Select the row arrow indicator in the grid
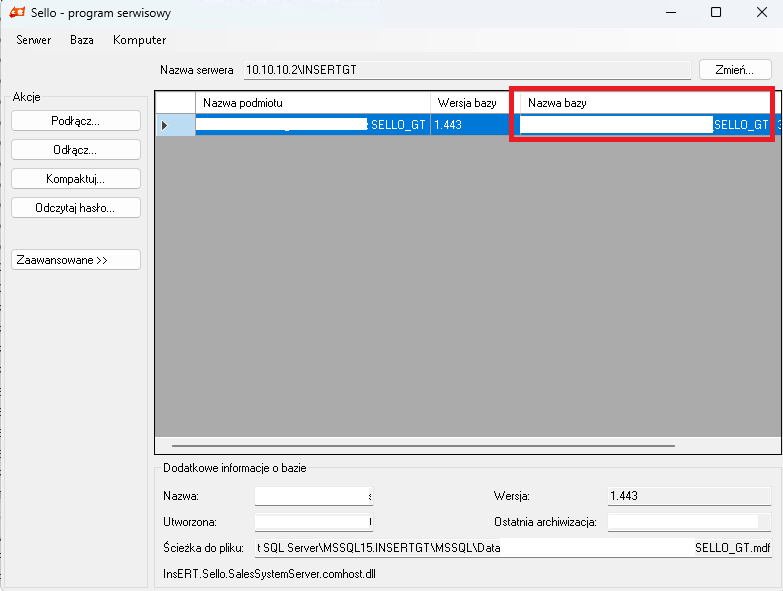The image size is (783, 591). point(175,125)
